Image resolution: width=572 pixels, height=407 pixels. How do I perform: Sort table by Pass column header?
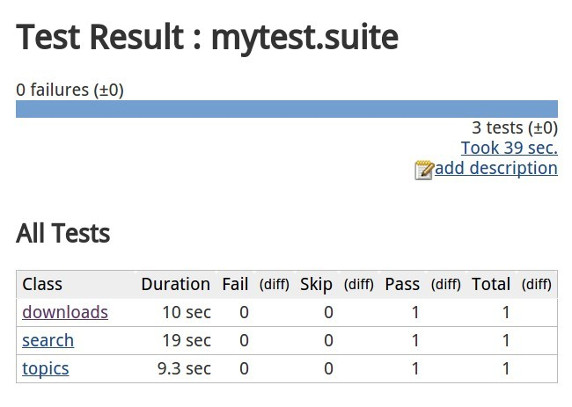pos(402,284)
